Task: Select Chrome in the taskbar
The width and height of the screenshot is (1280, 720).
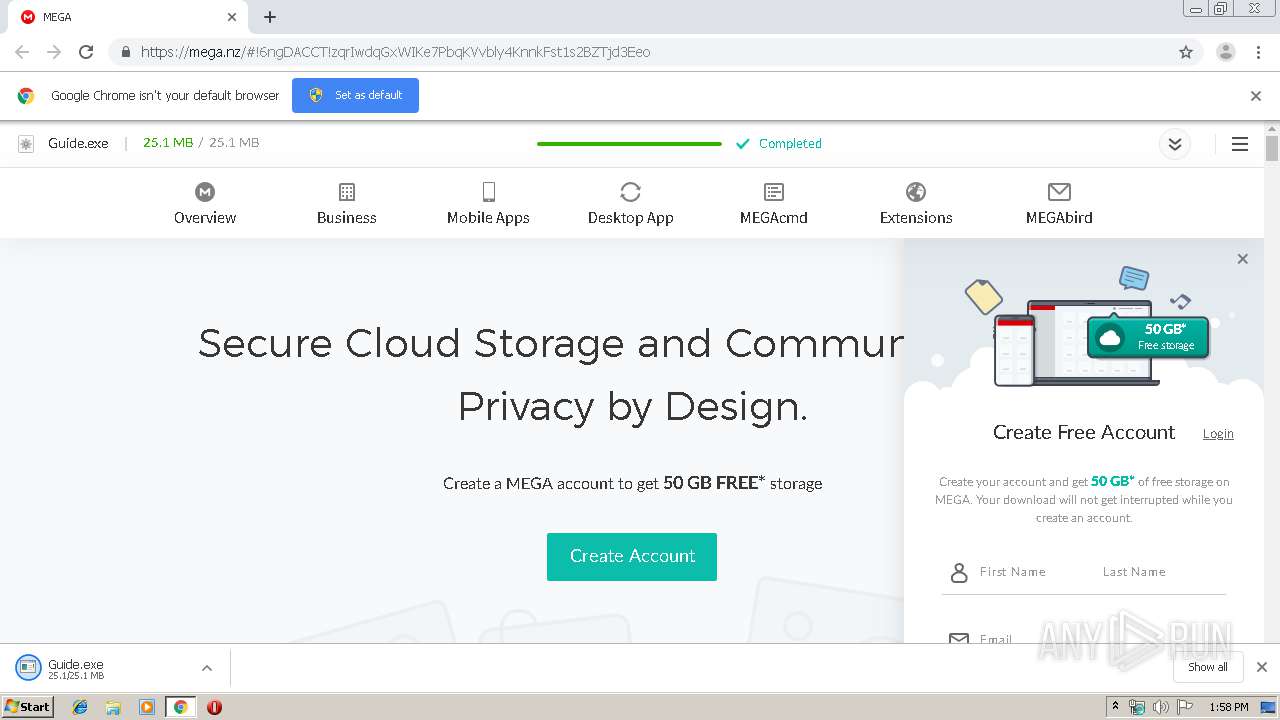Action: point(181,707)
